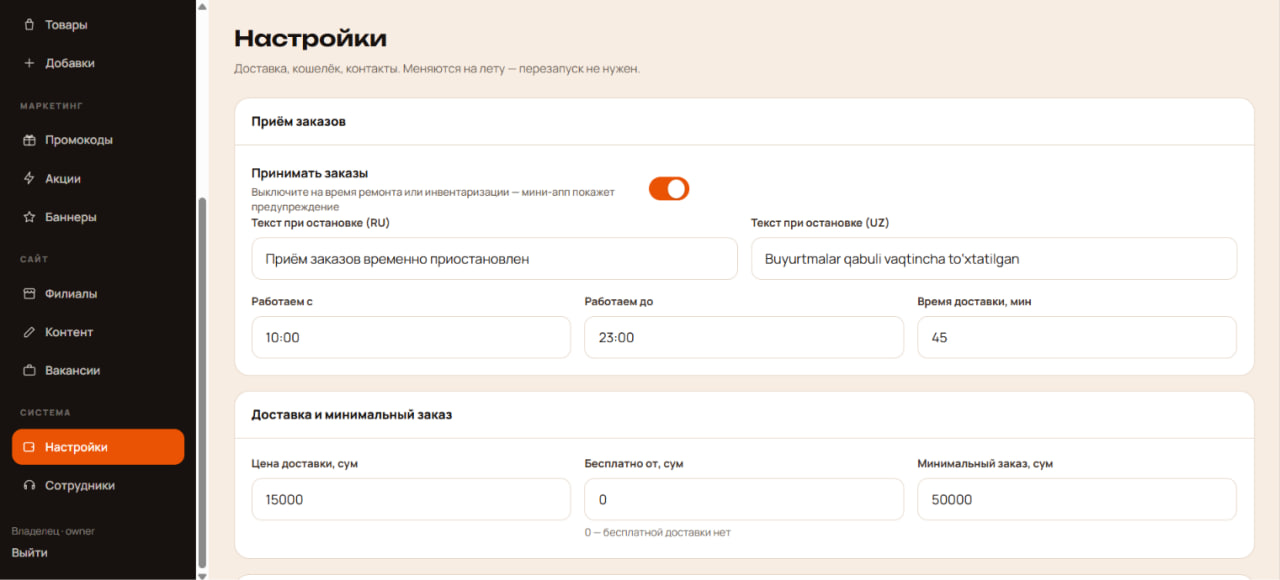
Task: Click the Работаем до time field
Action: coord(744,338)
